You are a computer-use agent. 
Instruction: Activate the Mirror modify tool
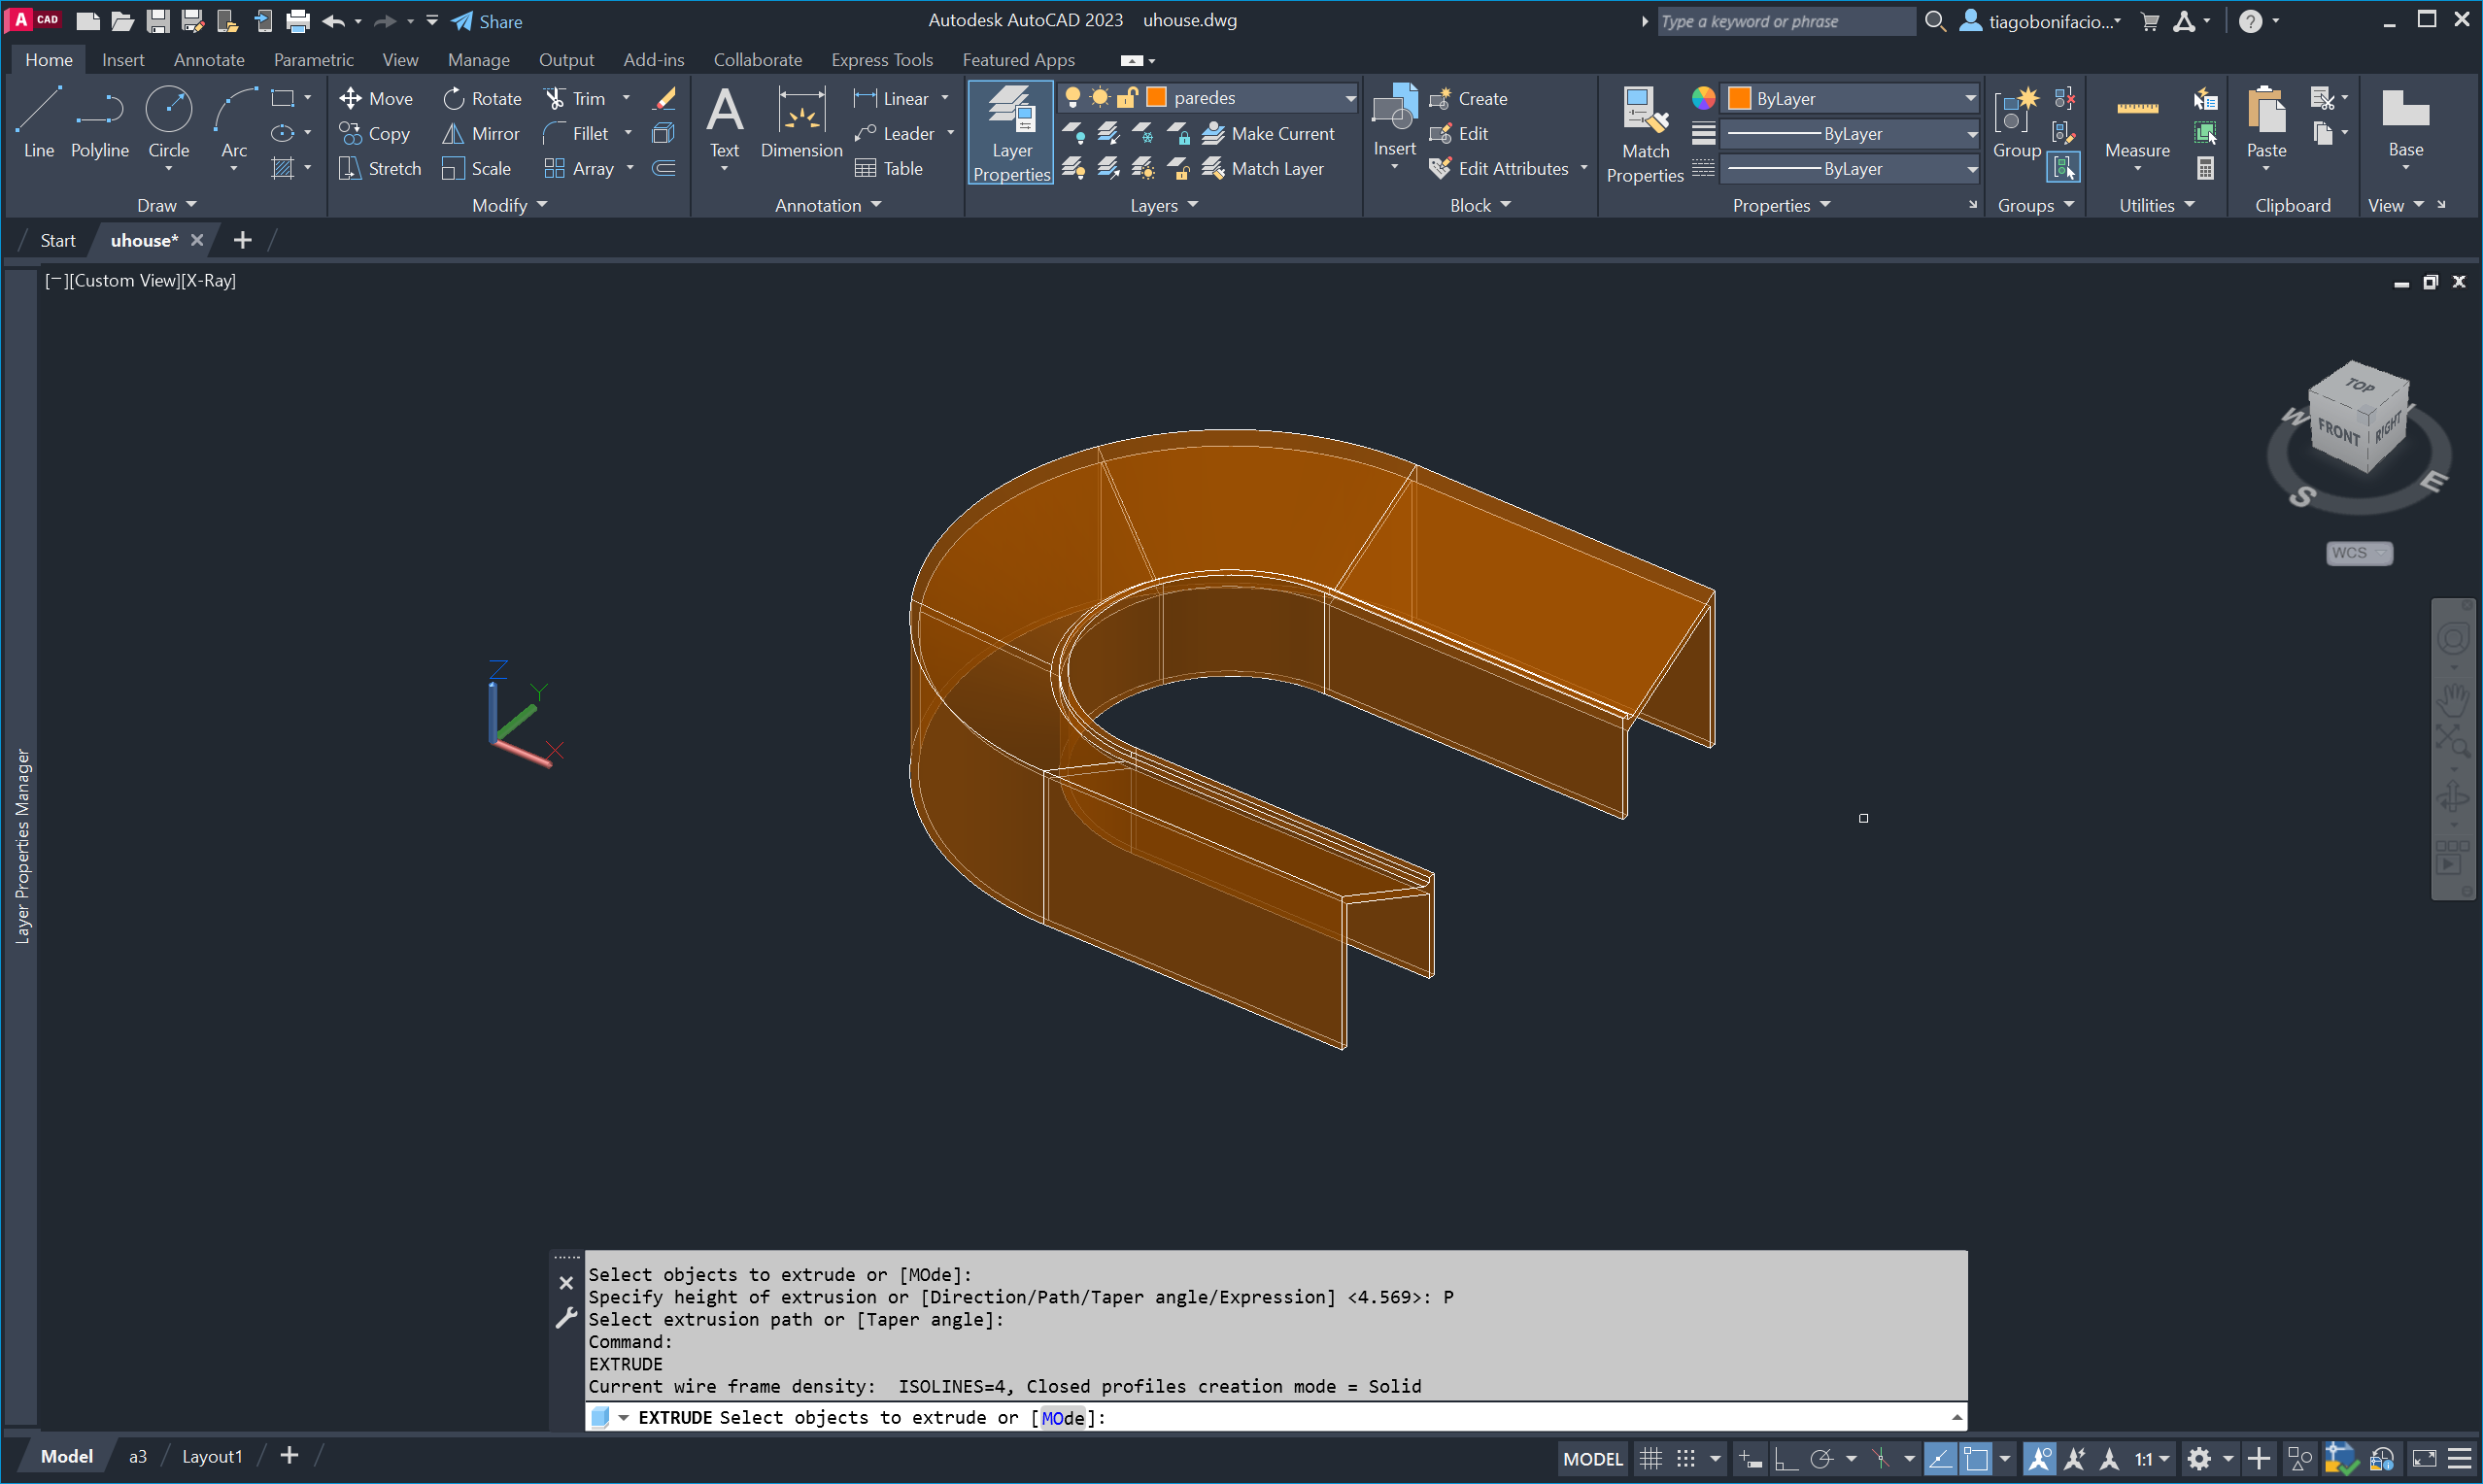pos(481,133)
